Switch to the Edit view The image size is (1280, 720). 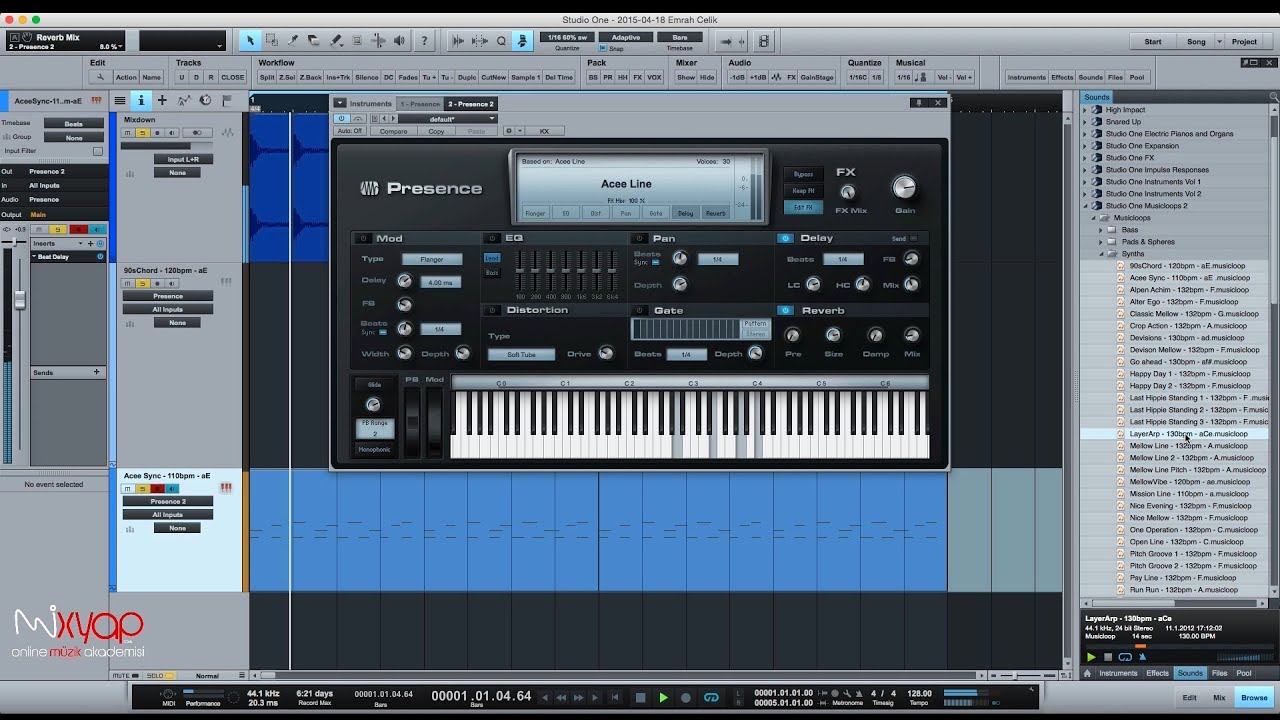coord(1189,697)
